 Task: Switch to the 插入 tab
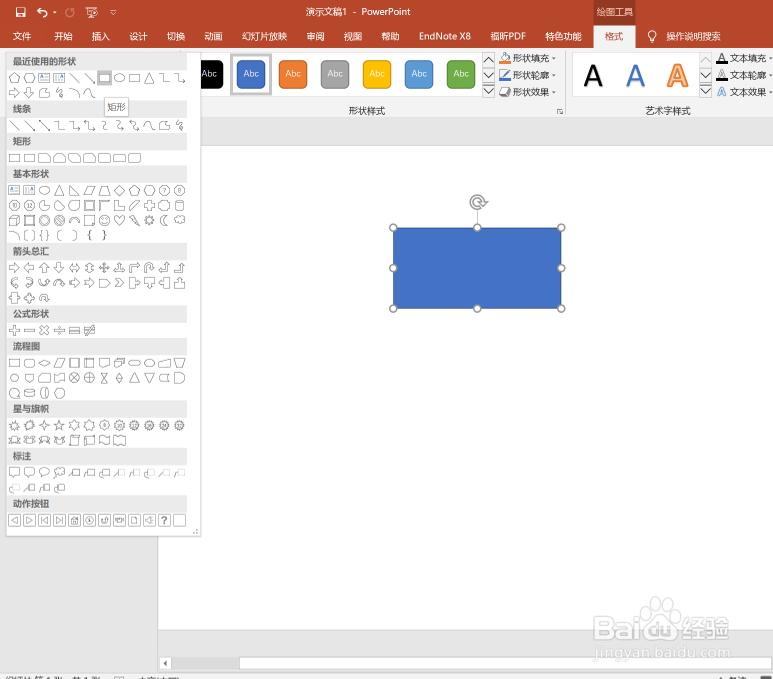tap(101, 36)
